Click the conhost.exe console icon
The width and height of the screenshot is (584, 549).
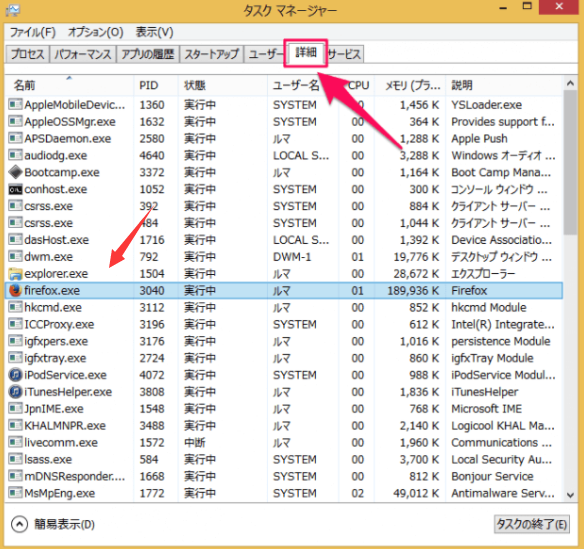[15, 189]
